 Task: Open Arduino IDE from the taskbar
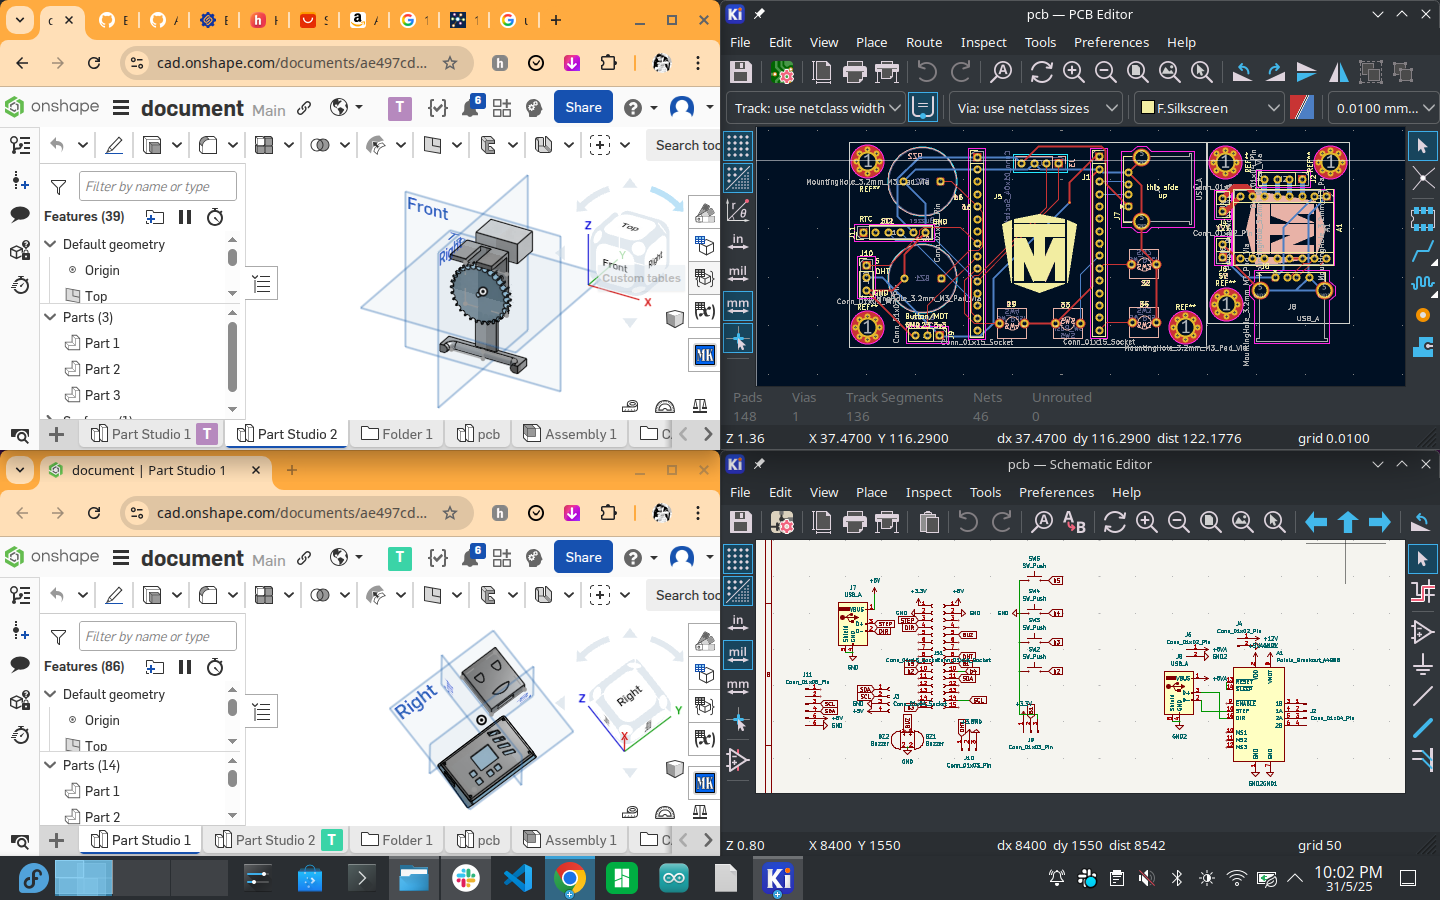click(674, 879)
